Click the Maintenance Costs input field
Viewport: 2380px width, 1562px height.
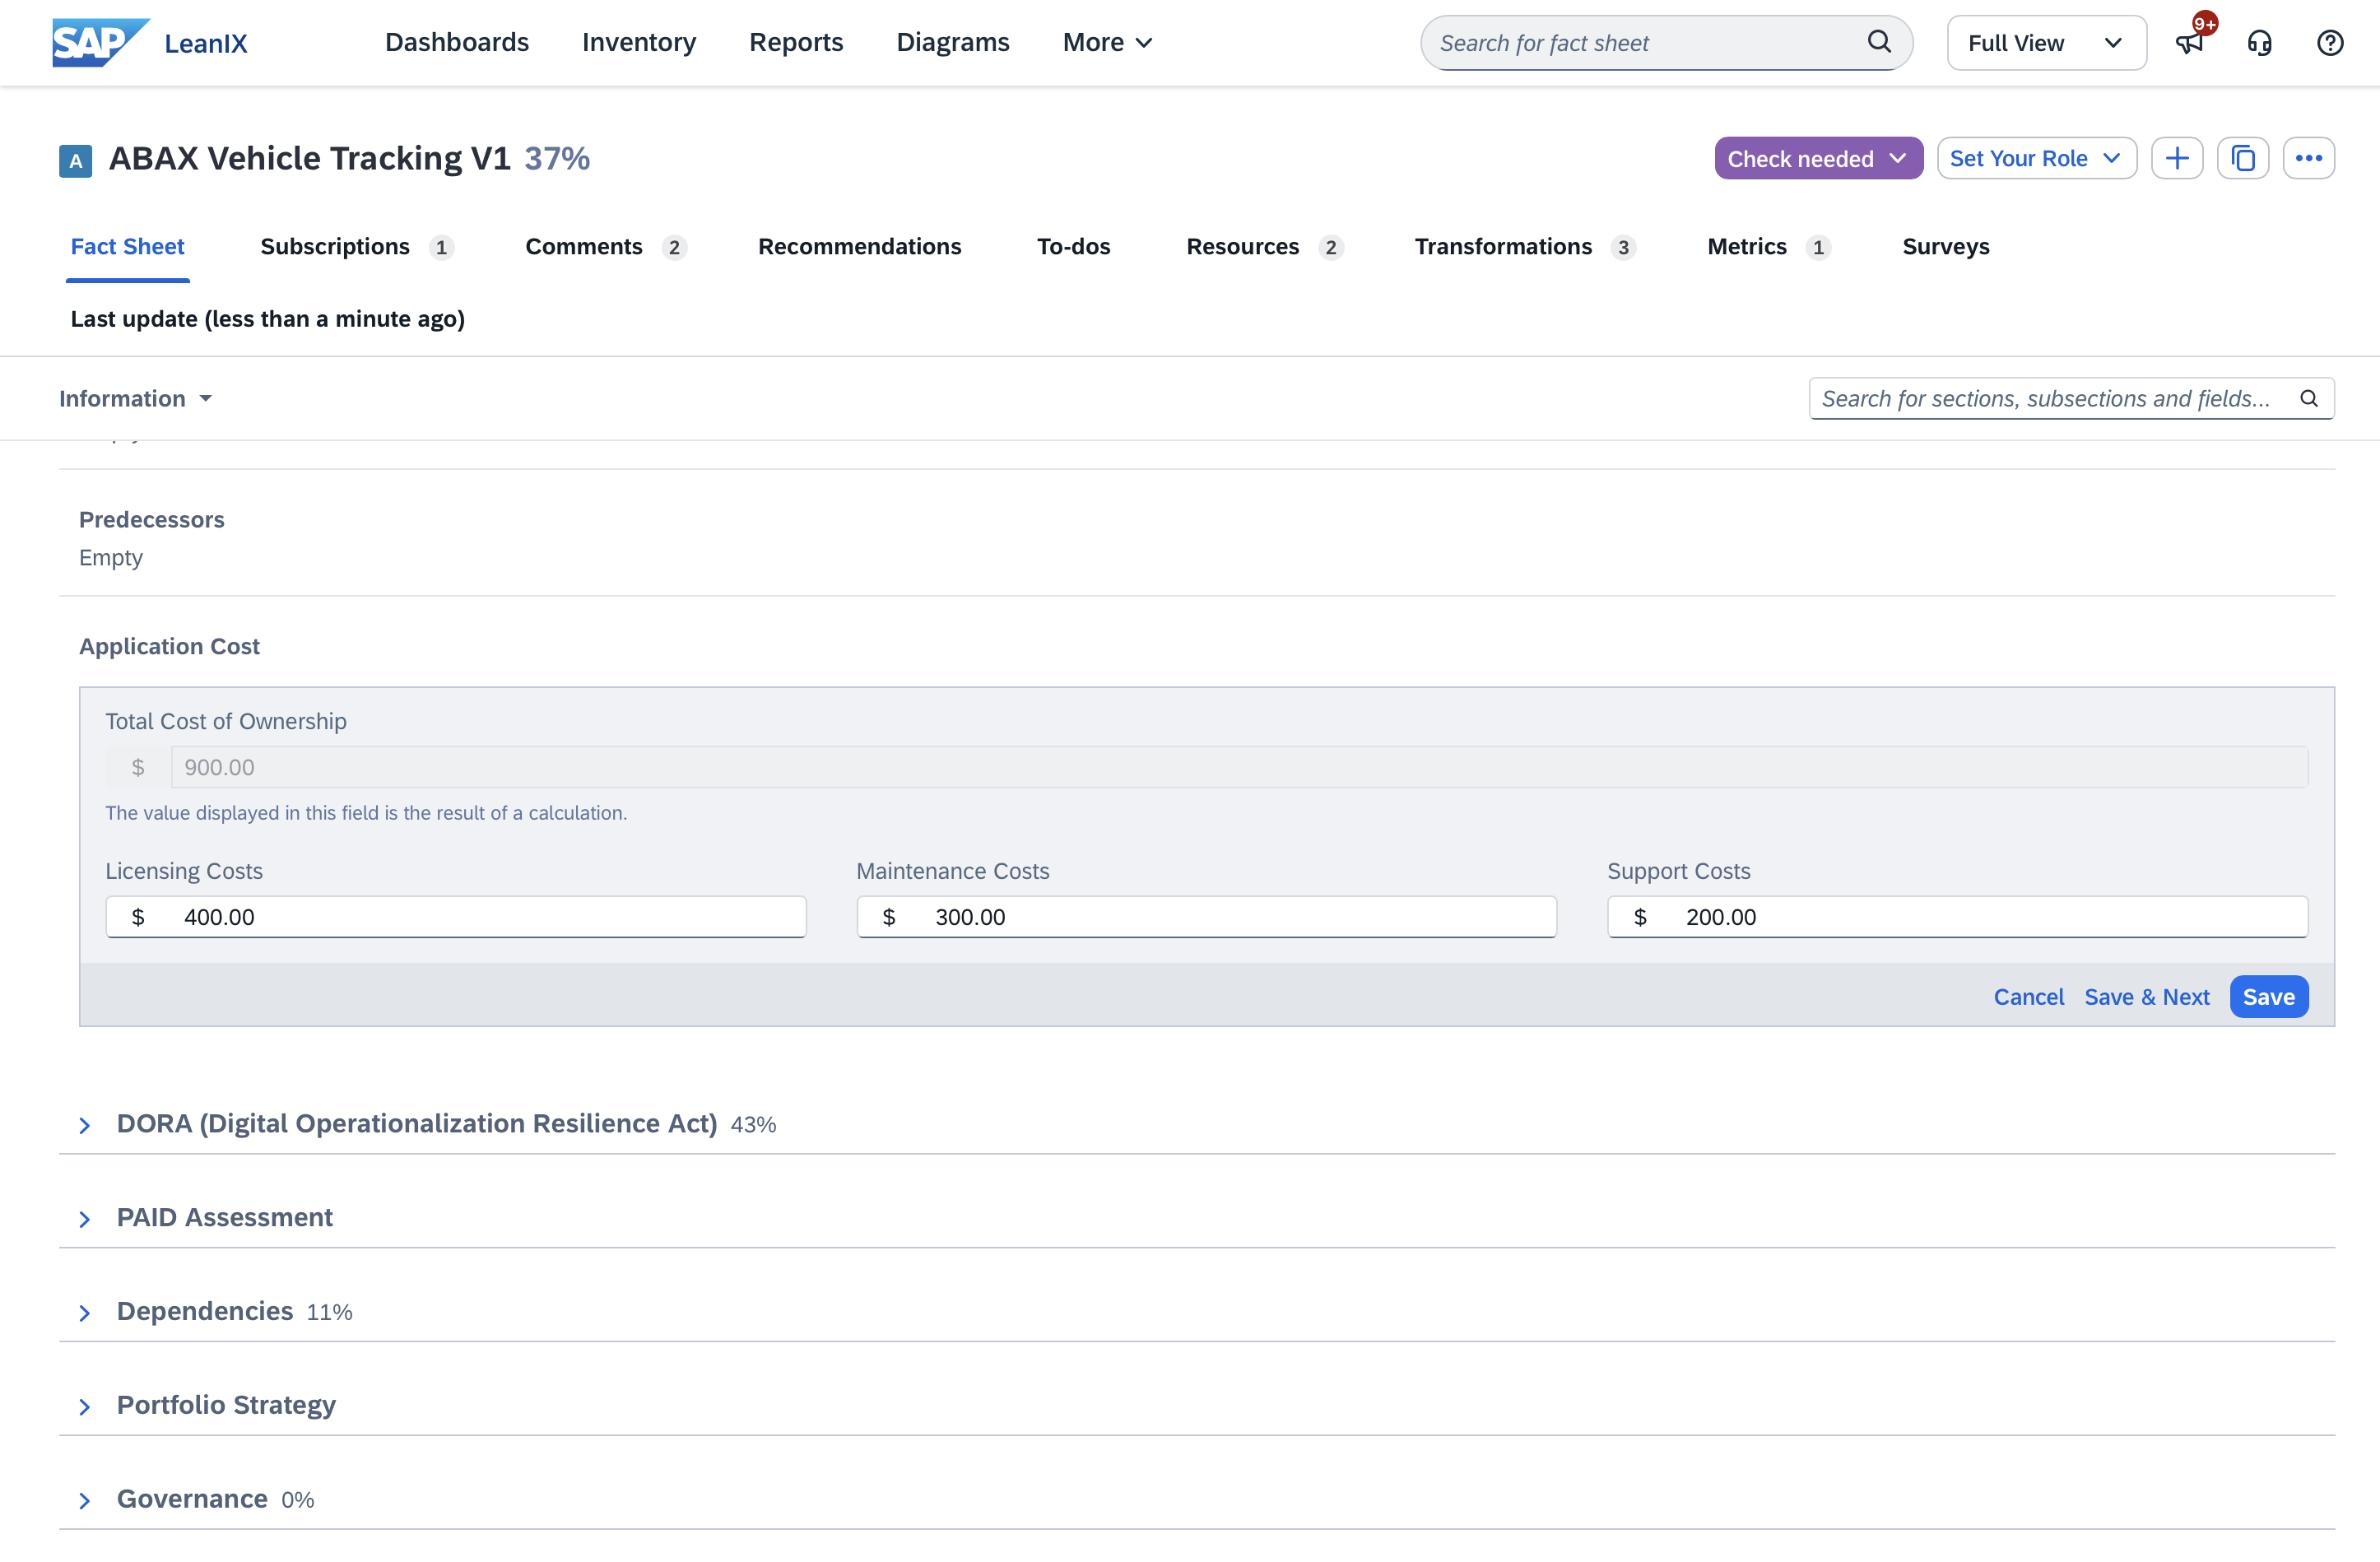click(1207, 917)
